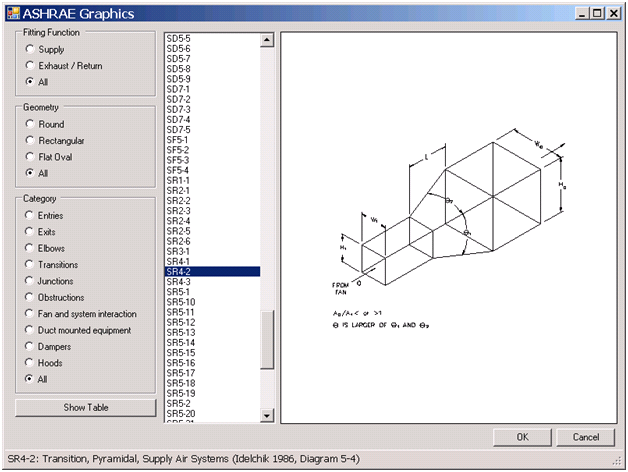Choose All under Geometry
Image resolution: width=628 pixels, height=472 pixels.
tap(30, 173)
